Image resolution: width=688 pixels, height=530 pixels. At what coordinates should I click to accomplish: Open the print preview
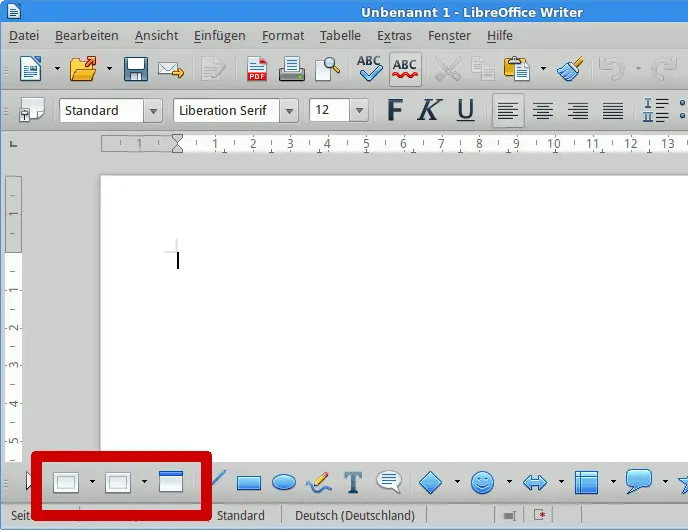327,69
